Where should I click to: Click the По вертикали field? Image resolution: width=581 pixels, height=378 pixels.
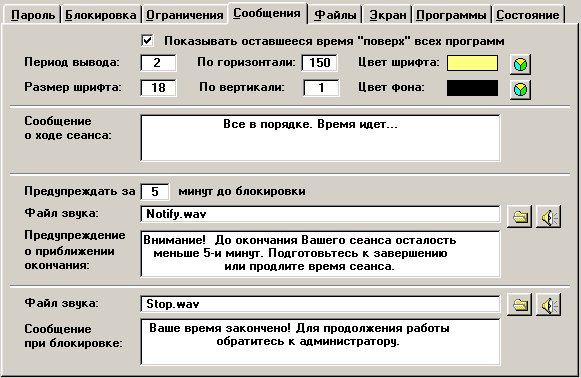click(321, 88)
